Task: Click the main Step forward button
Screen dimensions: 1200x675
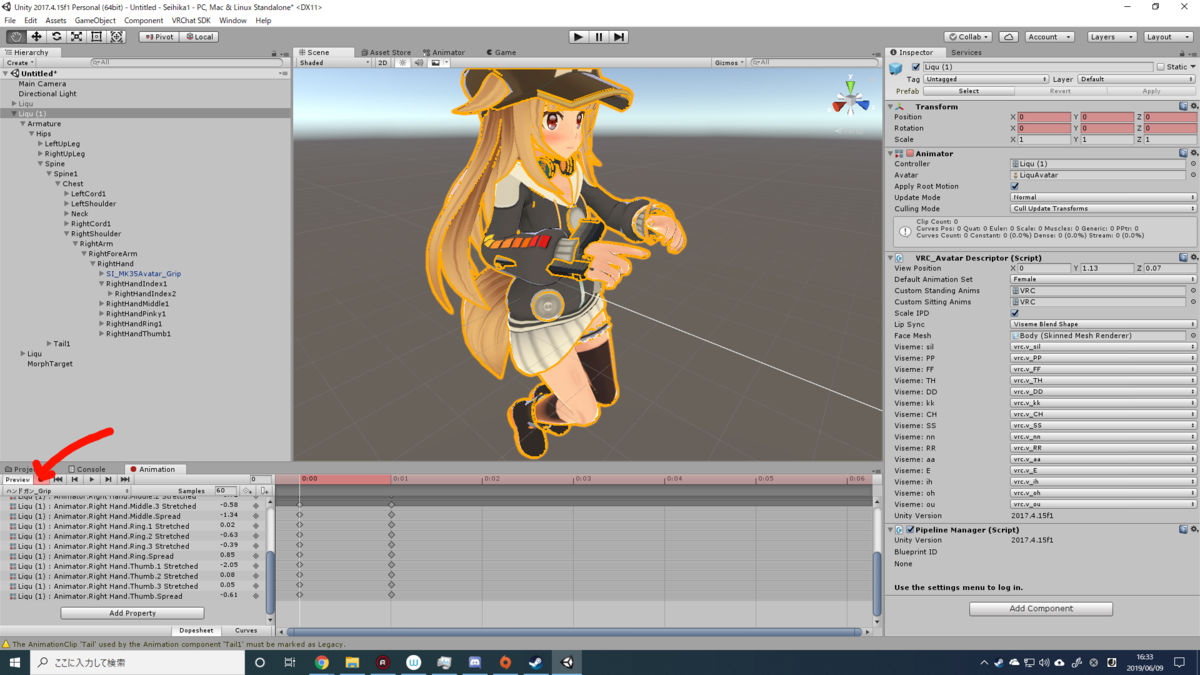Action: pos(619,37)
